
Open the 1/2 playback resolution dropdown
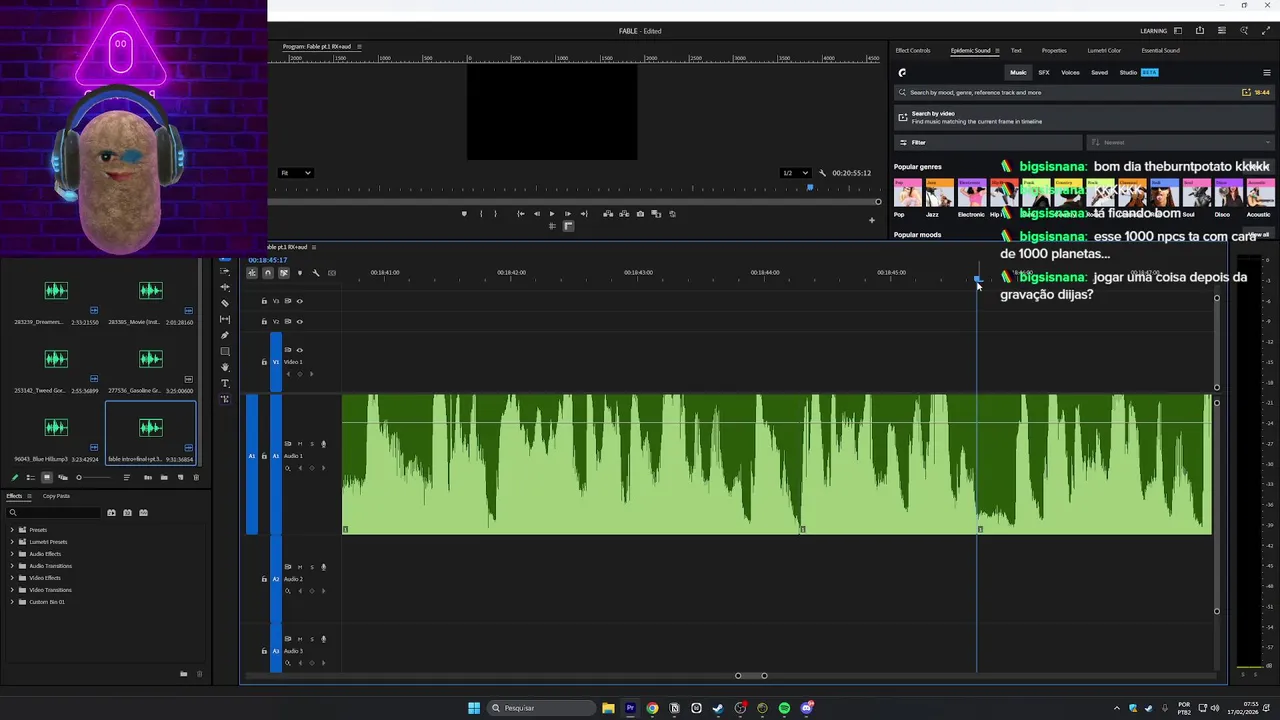[x=796, y=173]
